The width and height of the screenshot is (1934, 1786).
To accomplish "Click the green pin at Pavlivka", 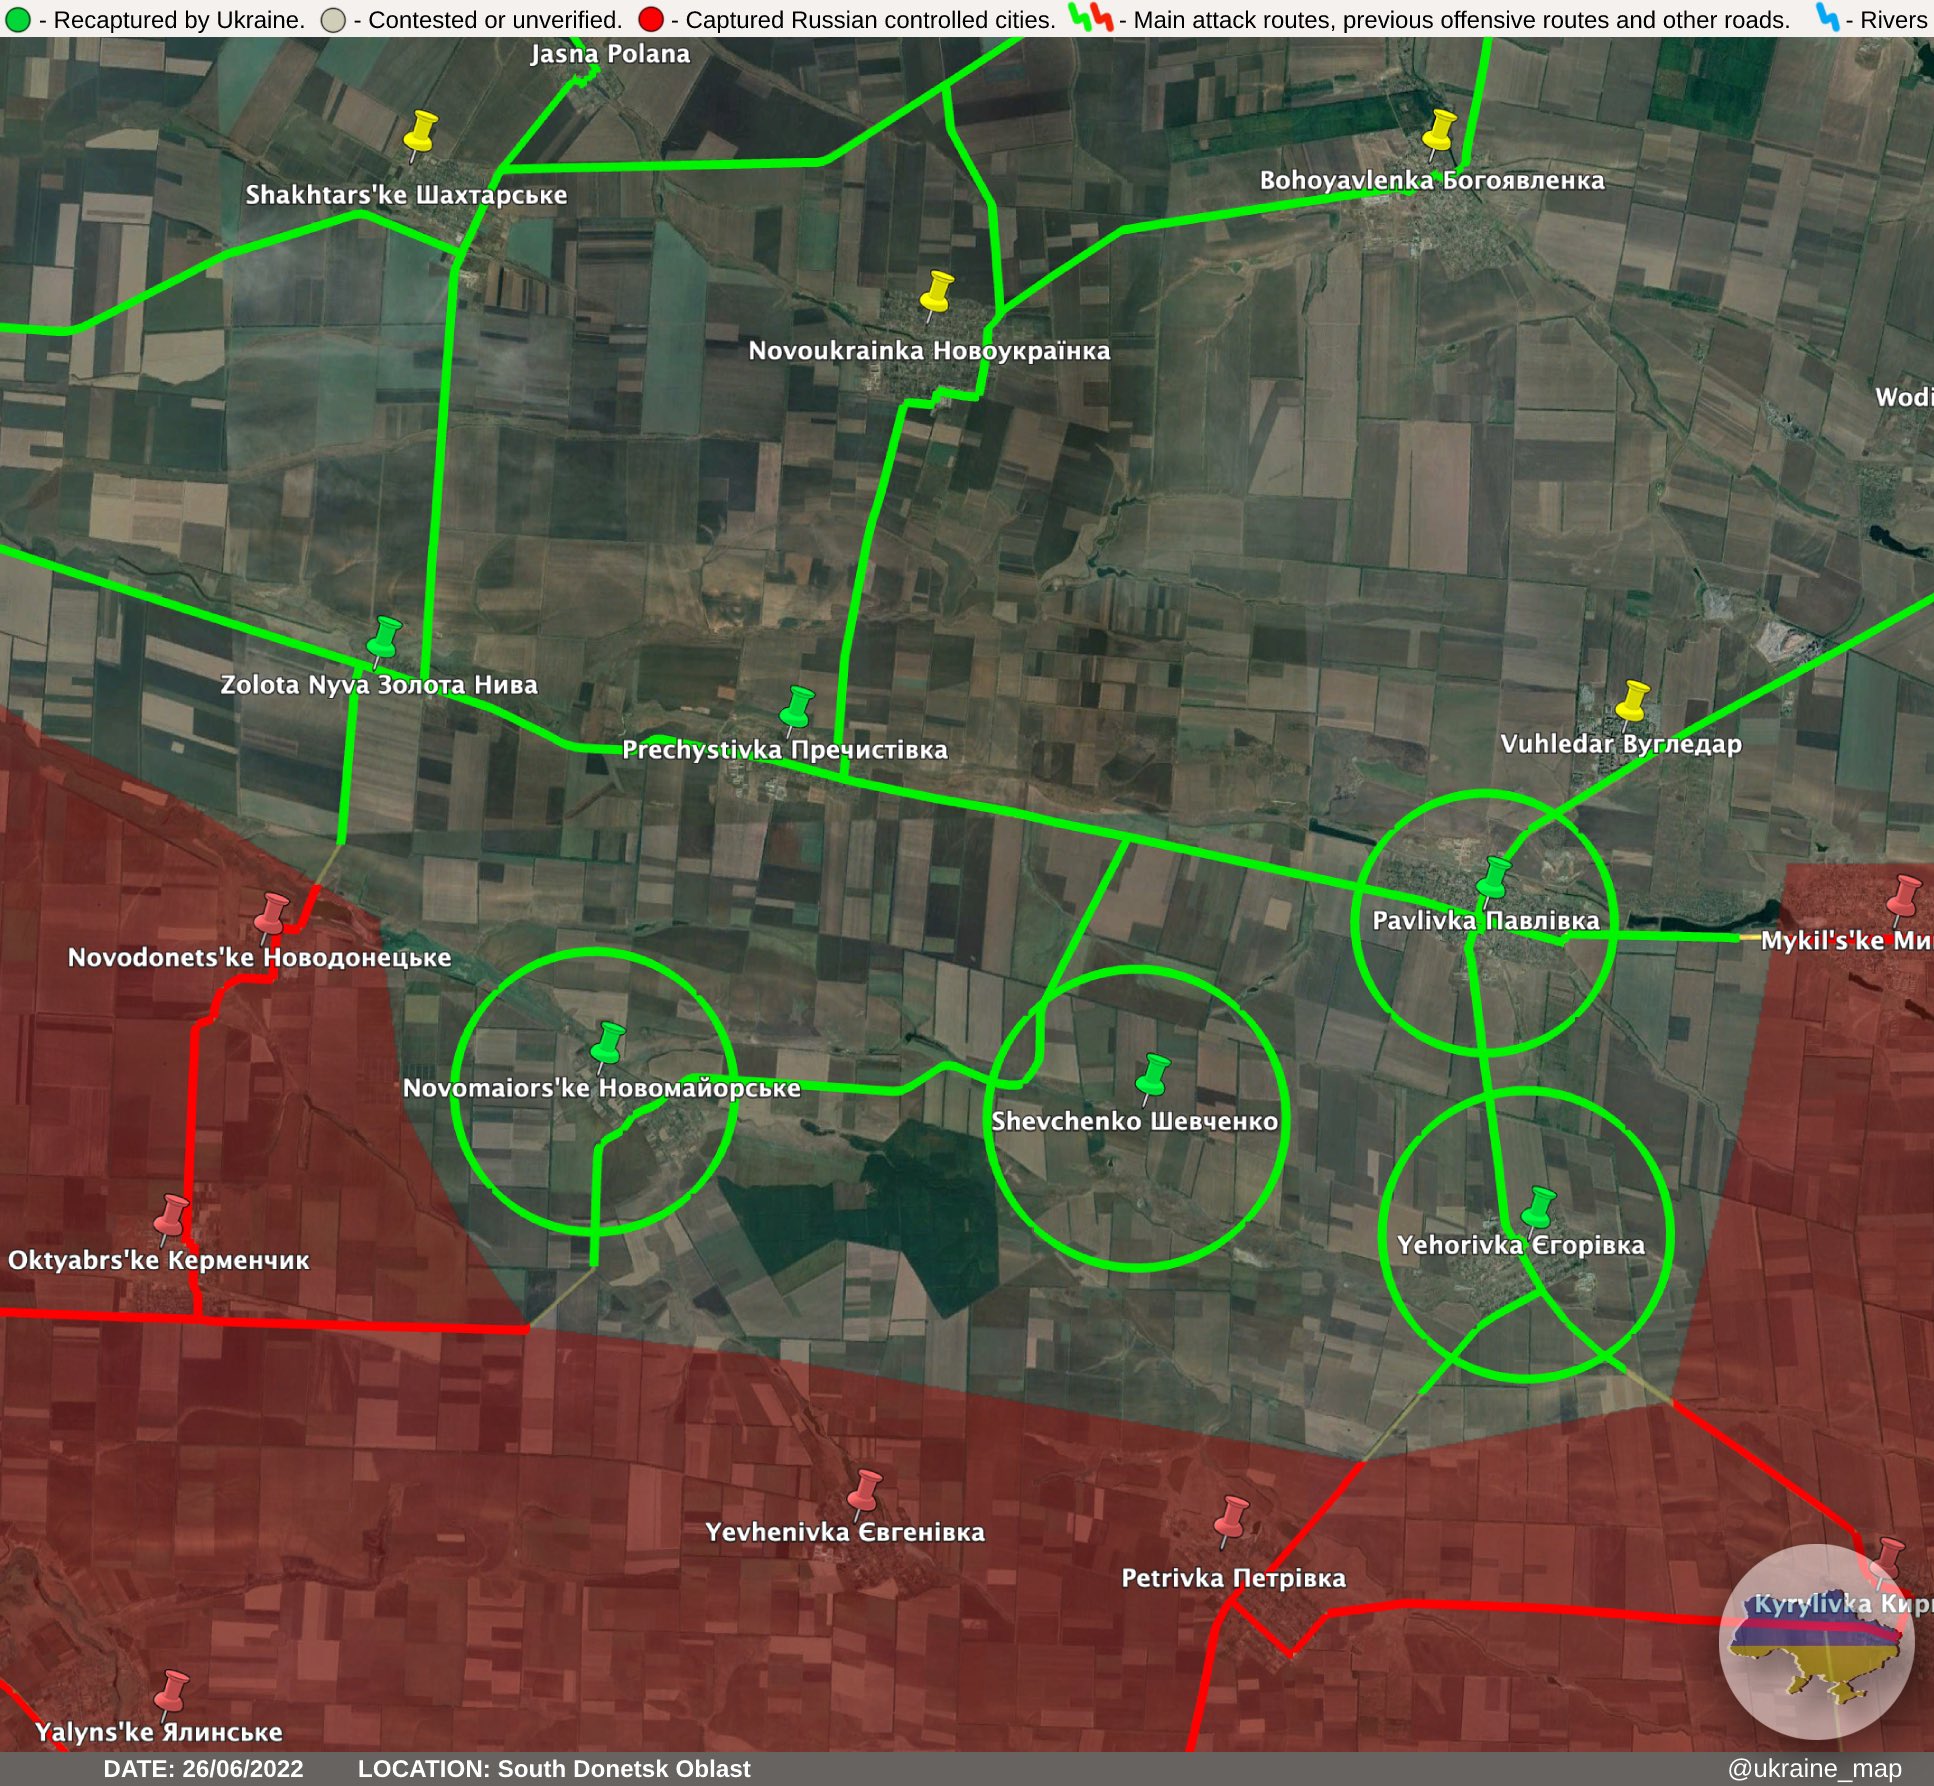I will (1494, 877).
